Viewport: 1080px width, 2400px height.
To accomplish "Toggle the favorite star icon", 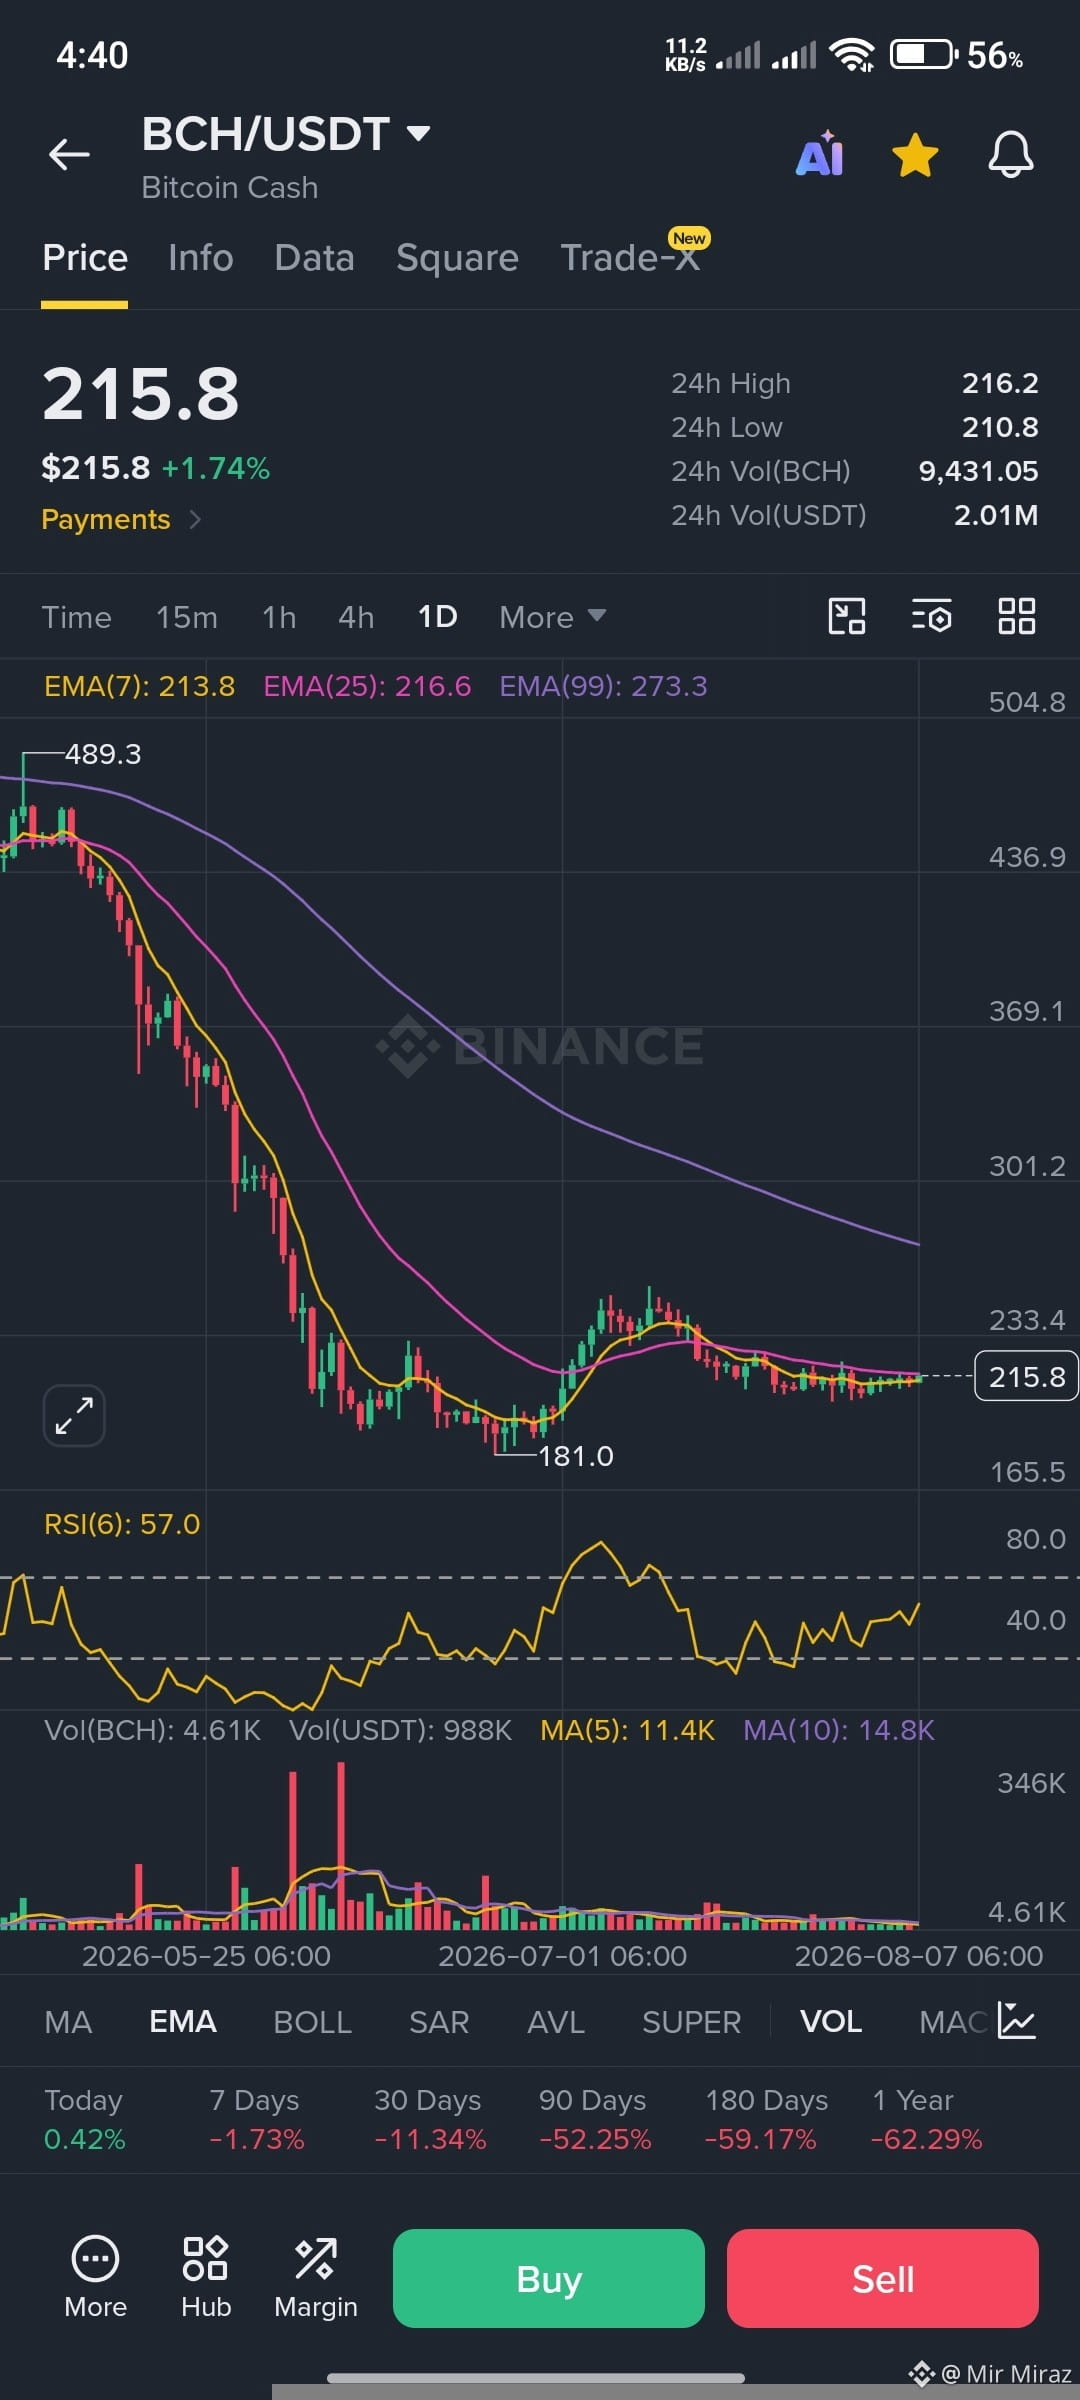I will (x=915, y=156).
